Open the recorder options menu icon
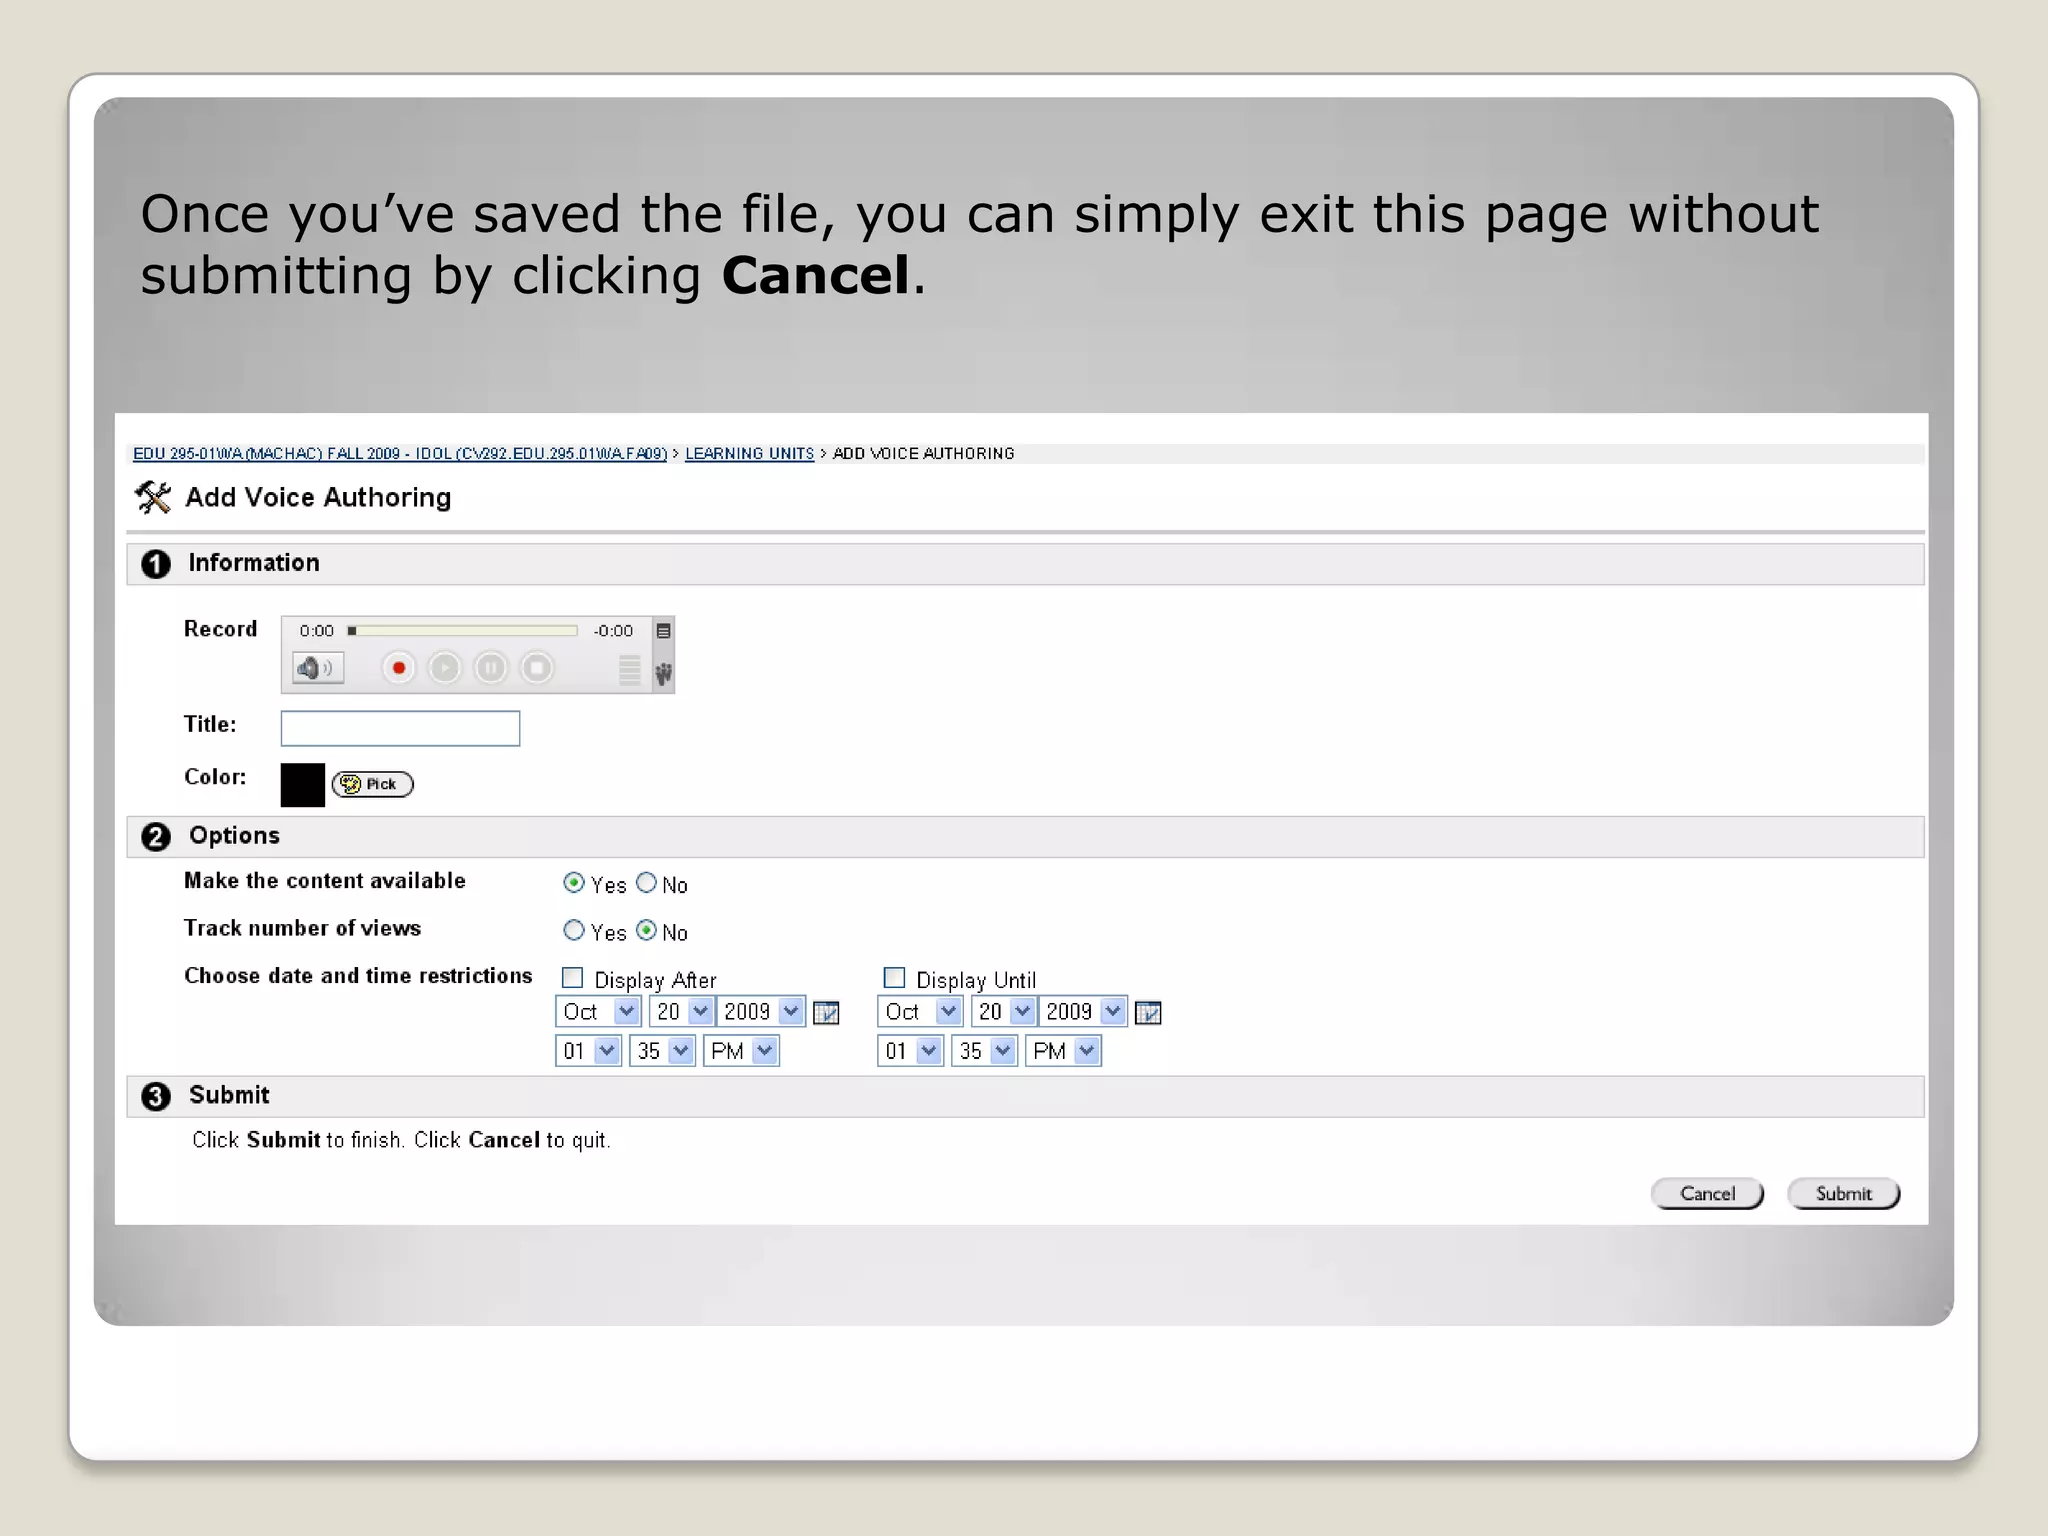Viewport: 2048px width, 1536px height. pyautogui.click(x=663, y=631)
